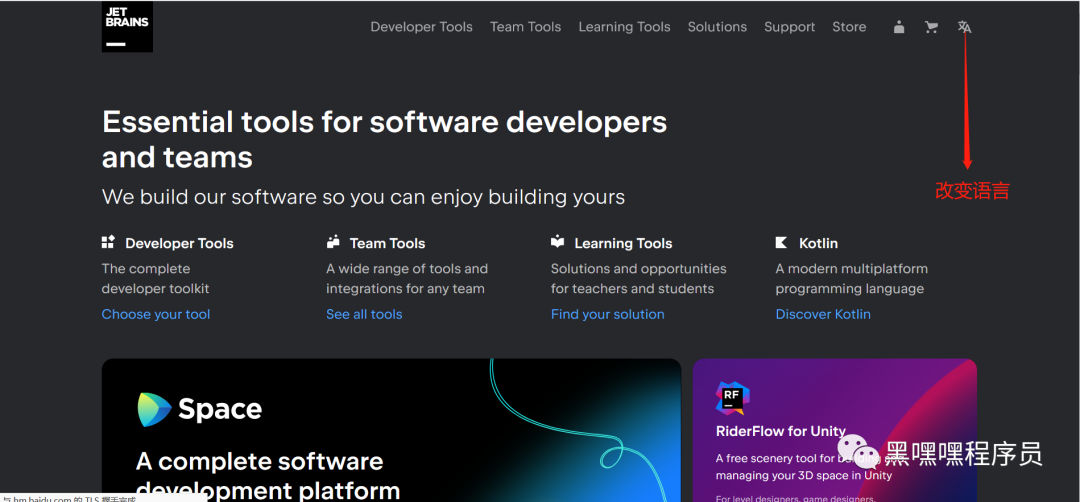Image resolution: width=1080 pixels, height=502 pixels.
Task: Follow the 'Discover Kotlin' link
Action: [823, 314]
